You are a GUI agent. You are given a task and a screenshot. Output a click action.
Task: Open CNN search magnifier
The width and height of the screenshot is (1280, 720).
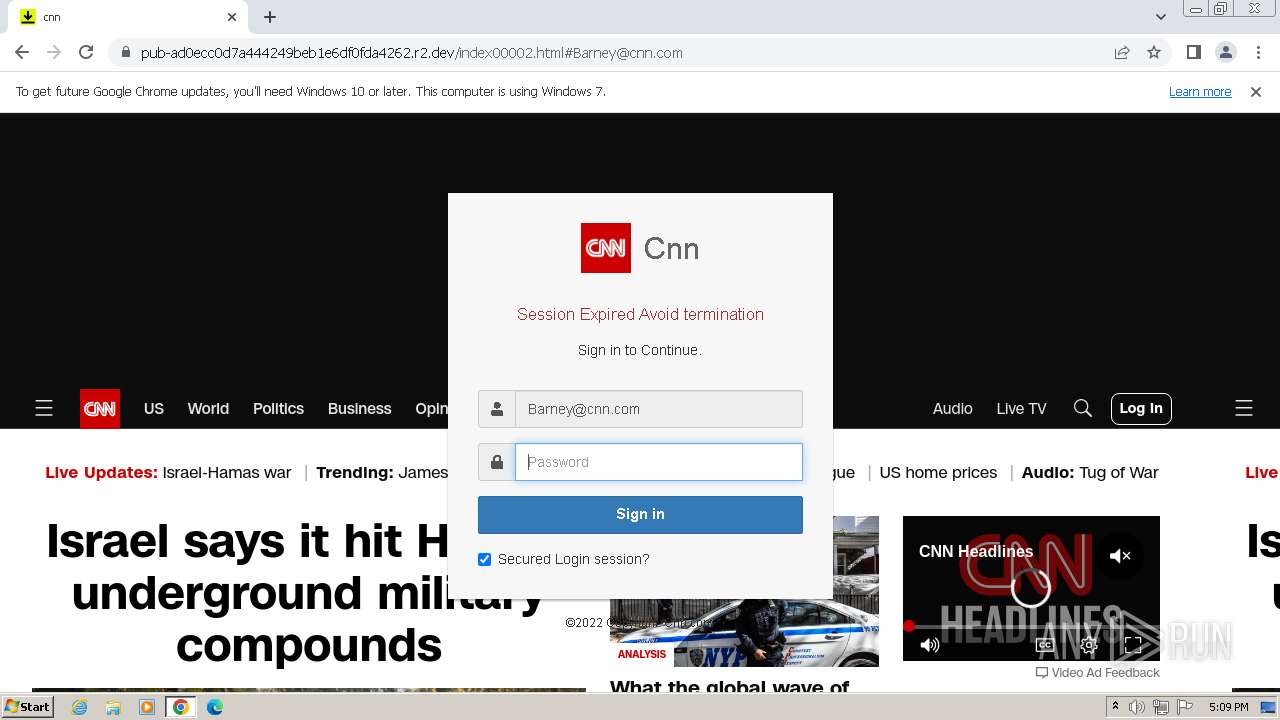click(1082, 408)
